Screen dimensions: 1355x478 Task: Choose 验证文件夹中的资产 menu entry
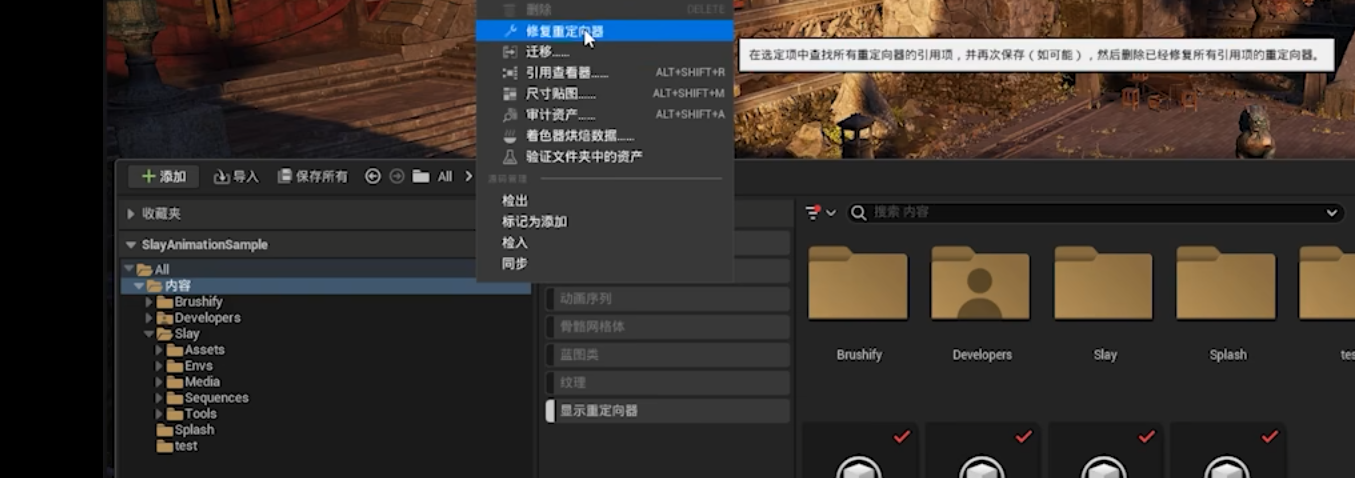point(604,157)
